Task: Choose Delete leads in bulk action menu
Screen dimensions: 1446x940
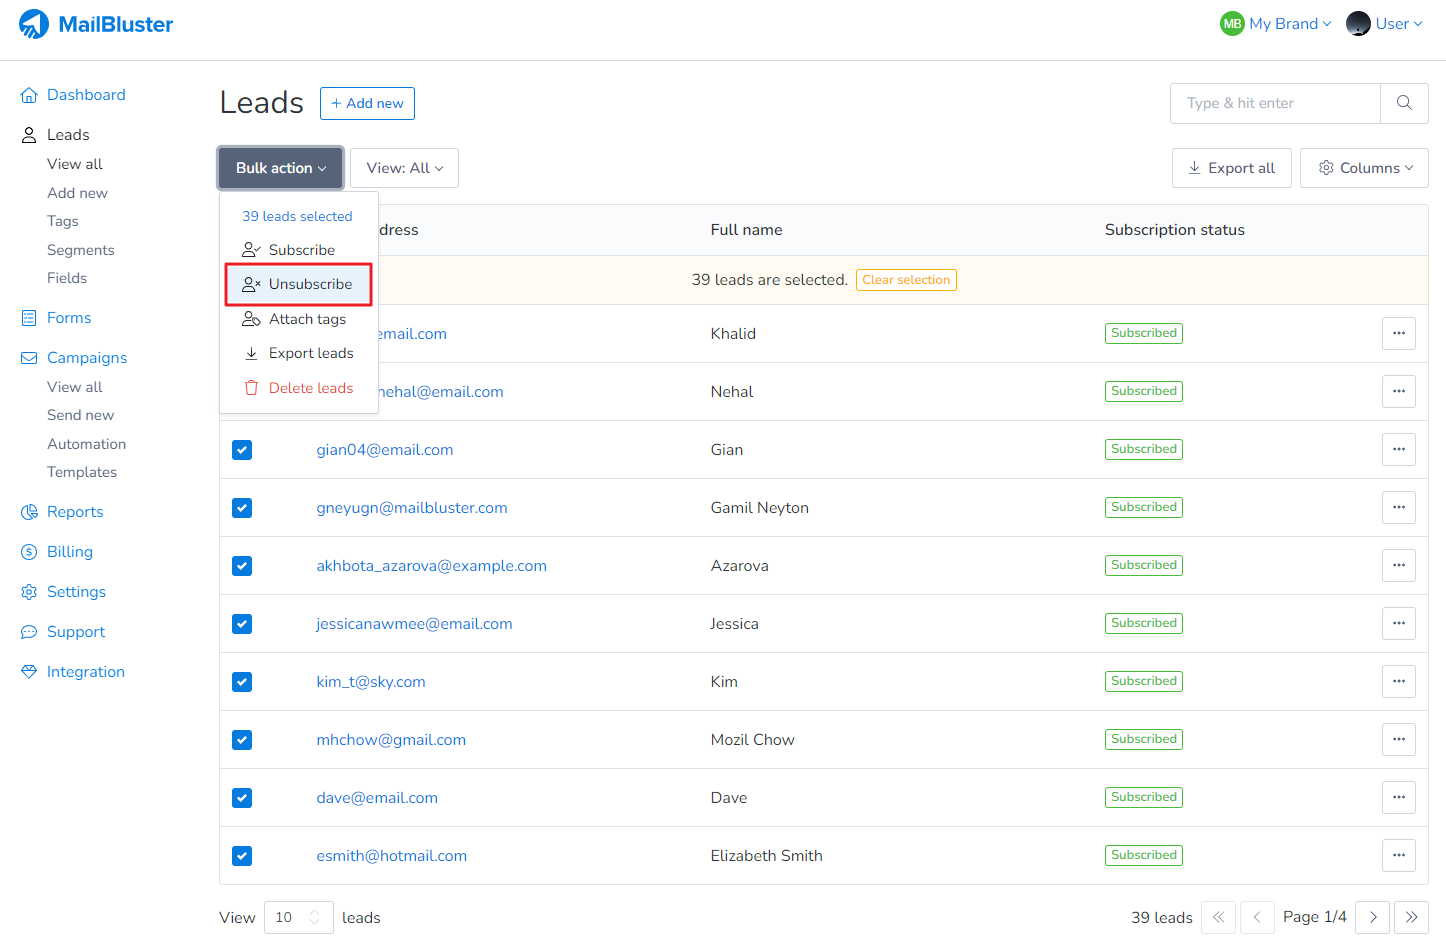Action: pyautogui.click(x=298, y=388)
